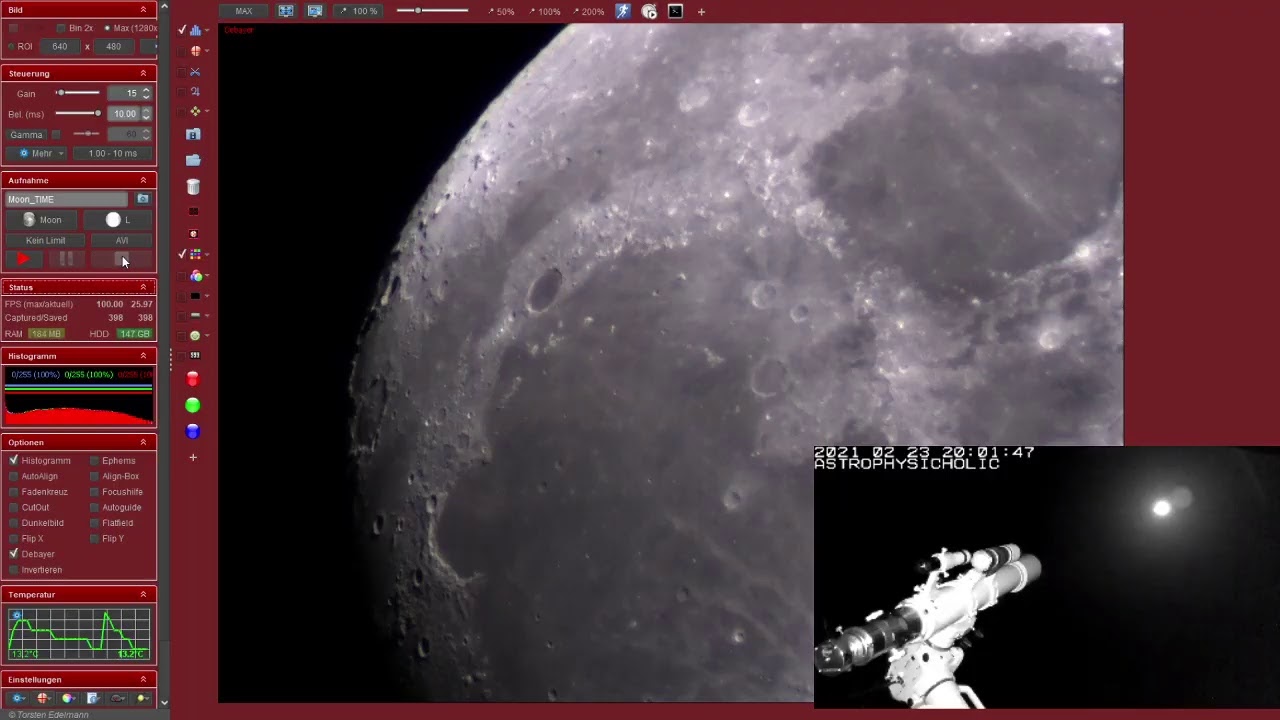Viewport: 1280px width, 720px height.
Task: Select the scissors cutout icon
Action: (x=195, y=72)
